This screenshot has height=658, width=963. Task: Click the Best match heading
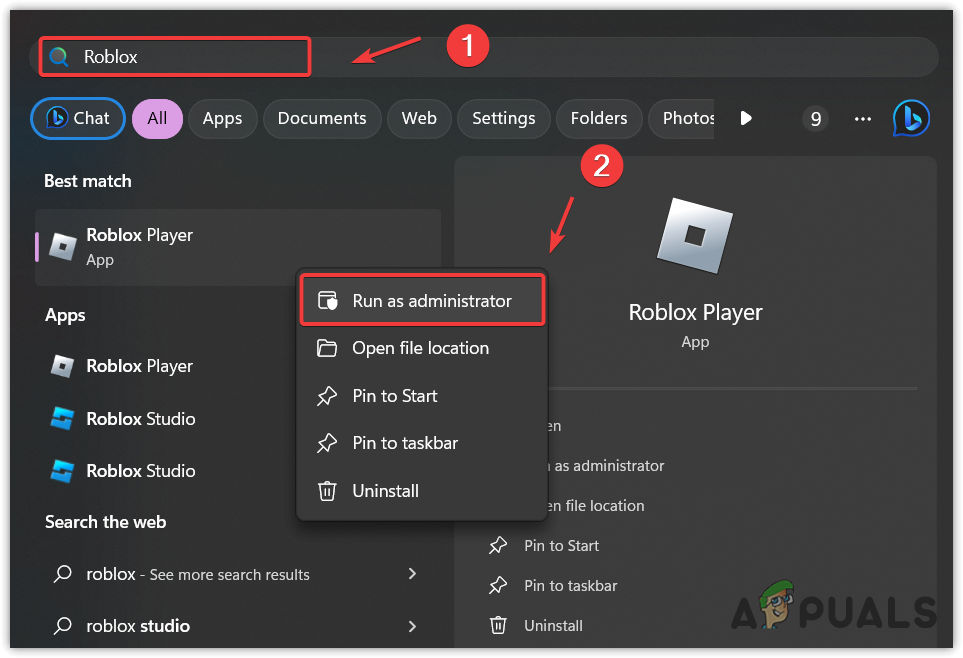[x=88, y=181]
